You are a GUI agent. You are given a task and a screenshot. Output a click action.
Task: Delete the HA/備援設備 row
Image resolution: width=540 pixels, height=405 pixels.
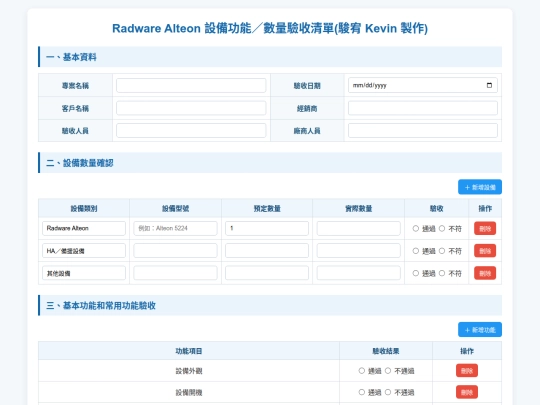coord(485,251)
